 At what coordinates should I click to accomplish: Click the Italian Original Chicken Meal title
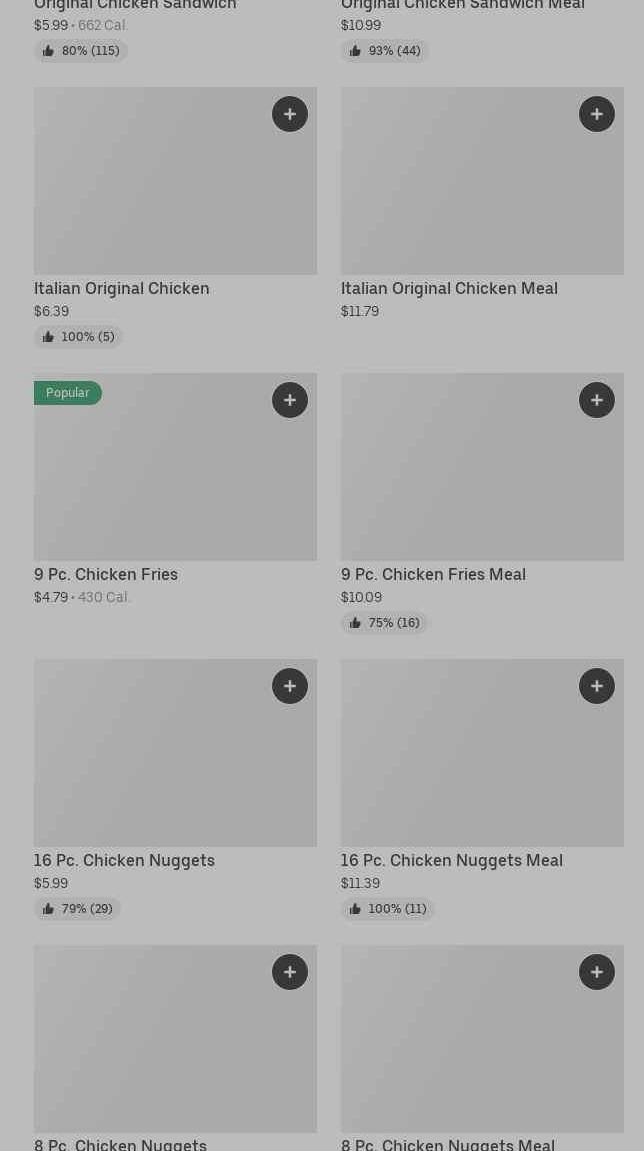coord(449,288)
